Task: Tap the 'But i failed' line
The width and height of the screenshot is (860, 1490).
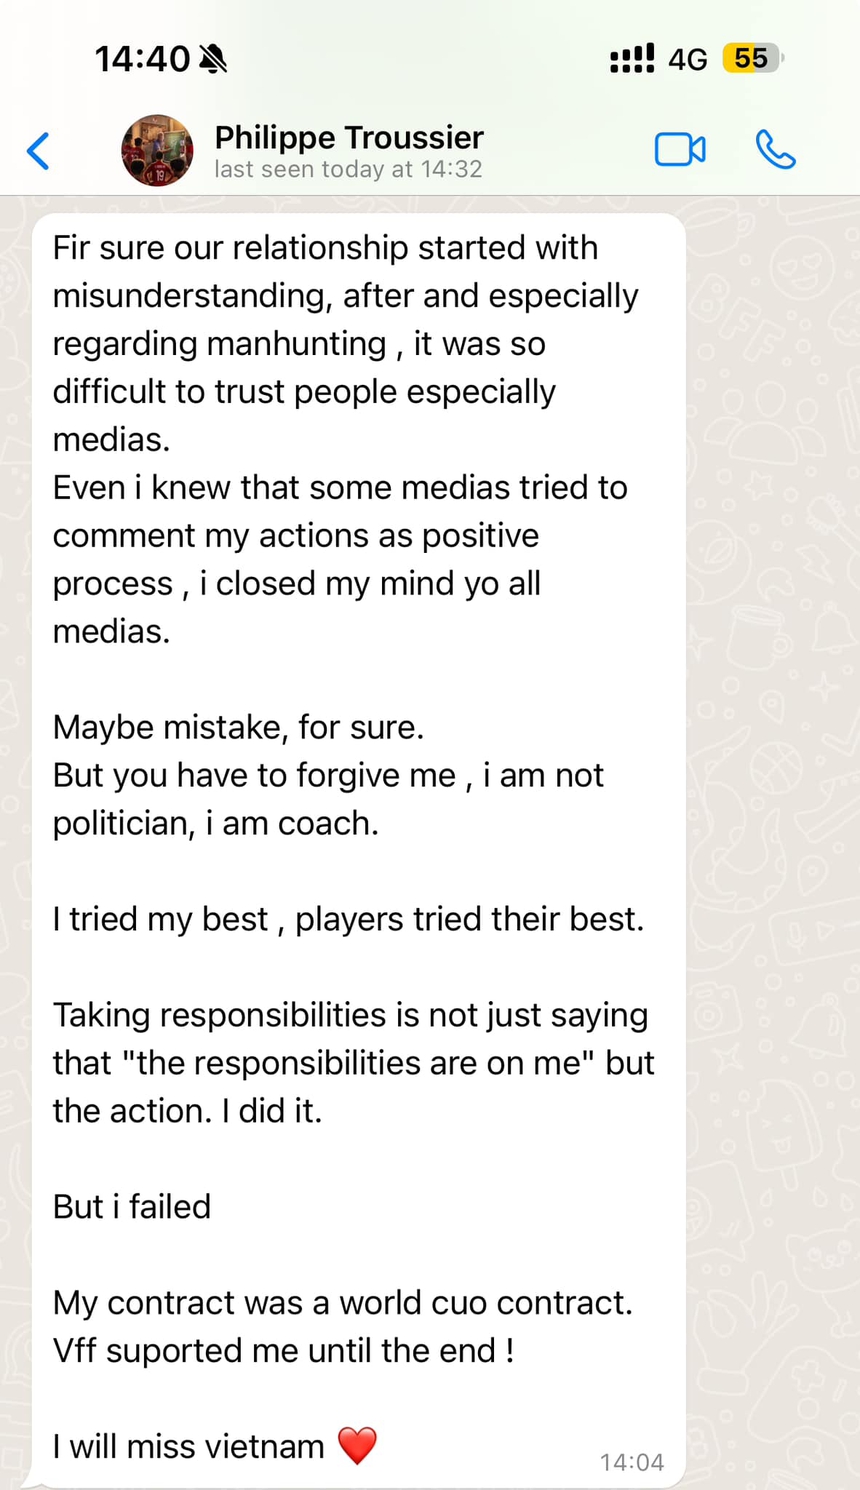Action: [132, 1207]
